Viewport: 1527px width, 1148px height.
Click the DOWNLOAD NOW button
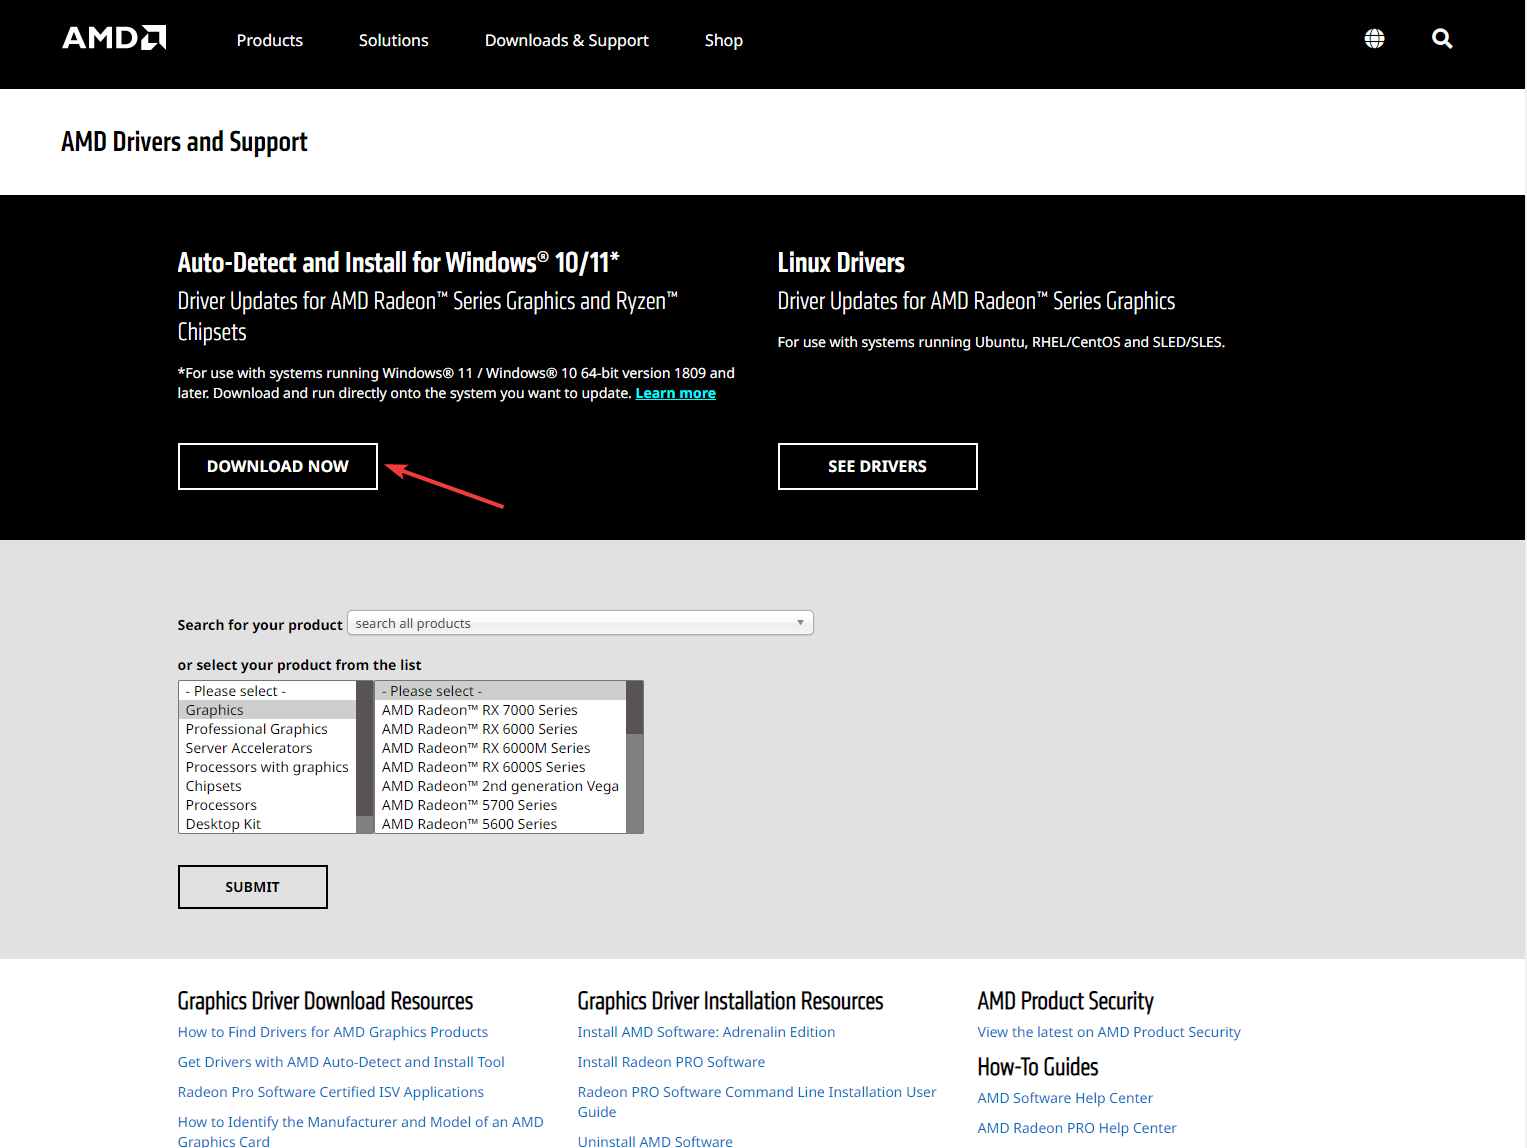click(x=278, y=466)
